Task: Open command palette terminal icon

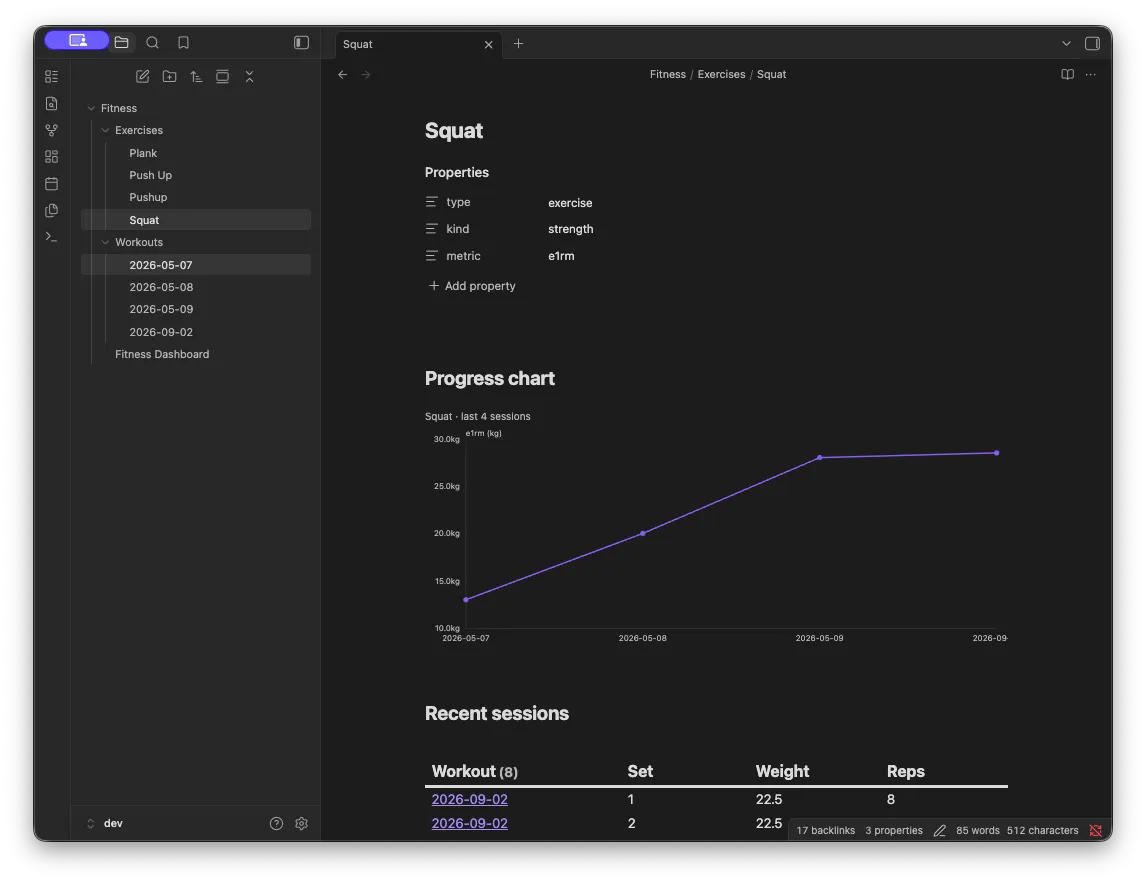Action: pos(51,237)
